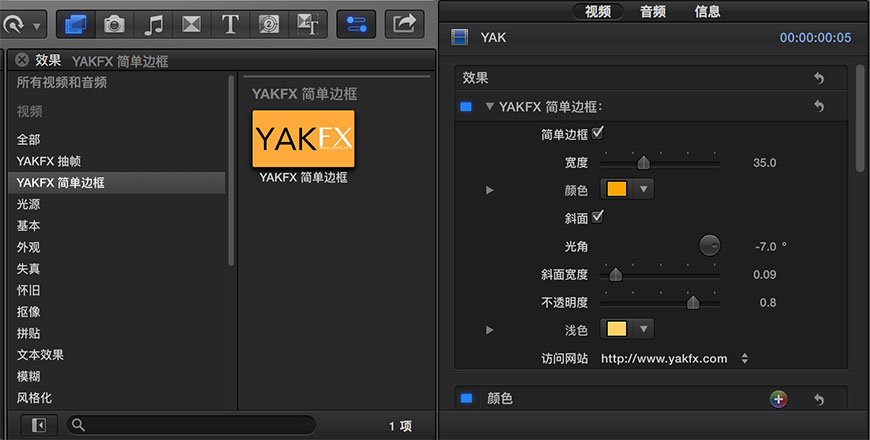870x440 pixels.
Task: Close the effects browser search filter X
Action: (22, 60)
